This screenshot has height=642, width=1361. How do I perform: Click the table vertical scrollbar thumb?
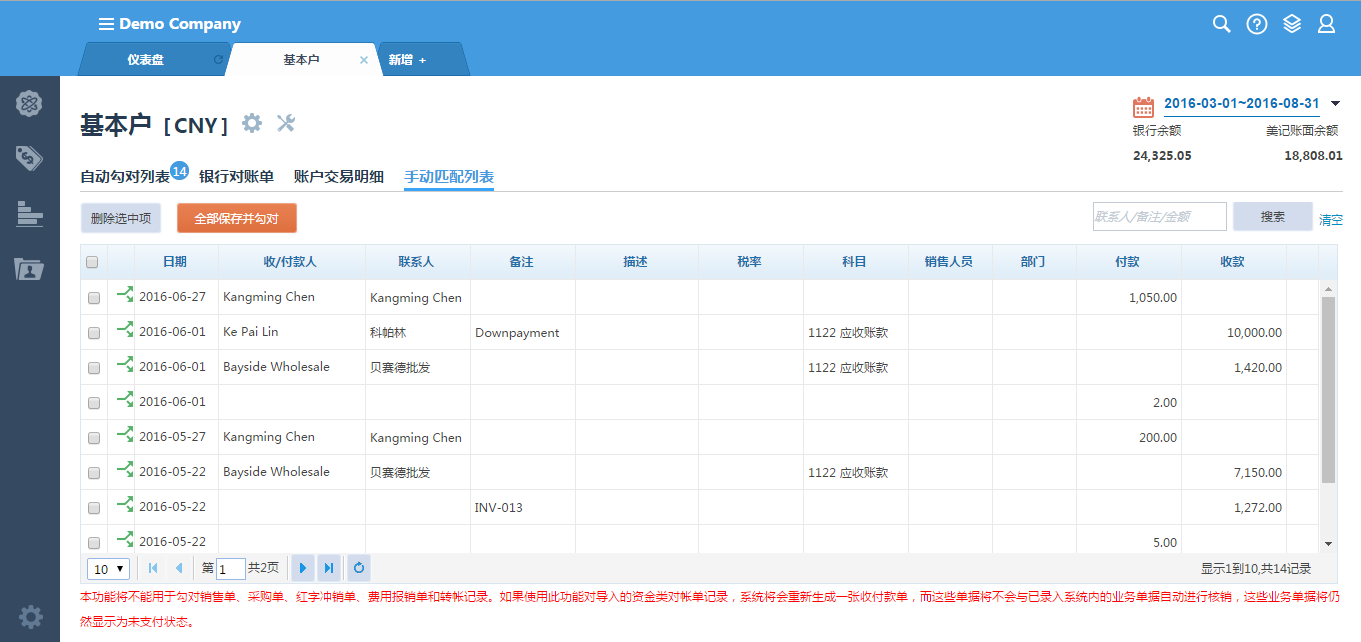[x=1328, y=390]
